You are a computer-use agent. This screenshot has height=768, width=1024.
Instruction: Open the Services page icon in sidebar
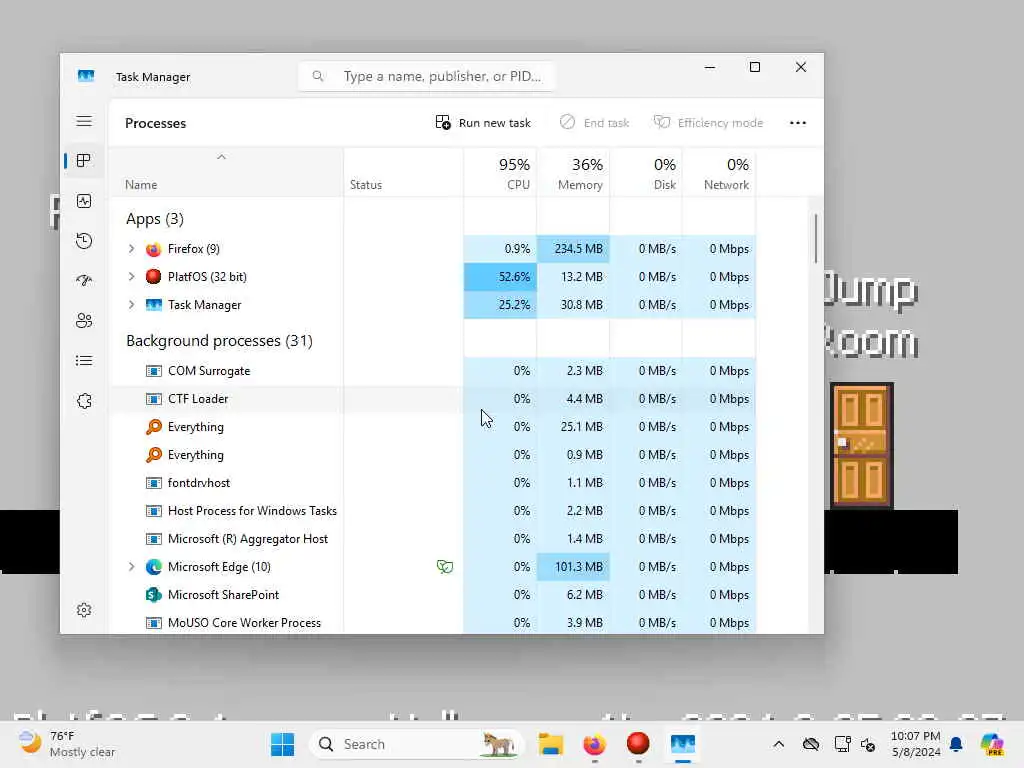point(84,401)
